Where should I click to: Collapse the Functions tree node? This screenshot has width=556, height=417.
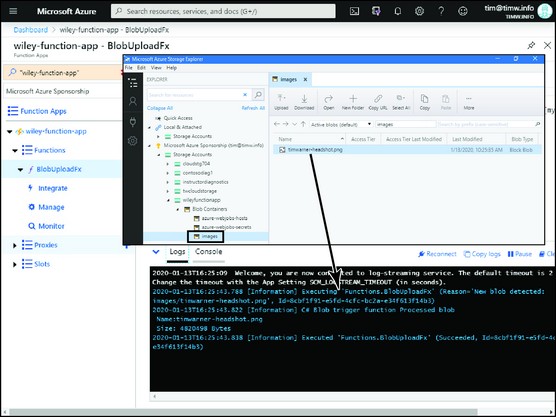(x=15, y=150)
